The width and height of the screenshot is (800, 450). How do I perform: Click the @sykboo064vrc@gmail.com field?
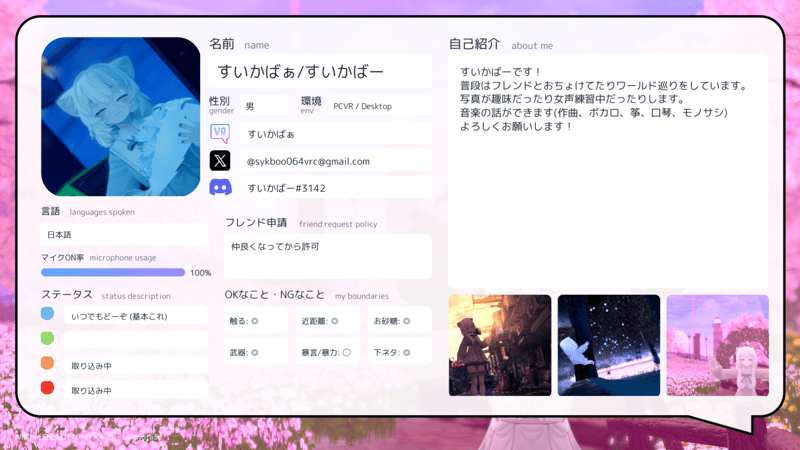click(336, 161)
